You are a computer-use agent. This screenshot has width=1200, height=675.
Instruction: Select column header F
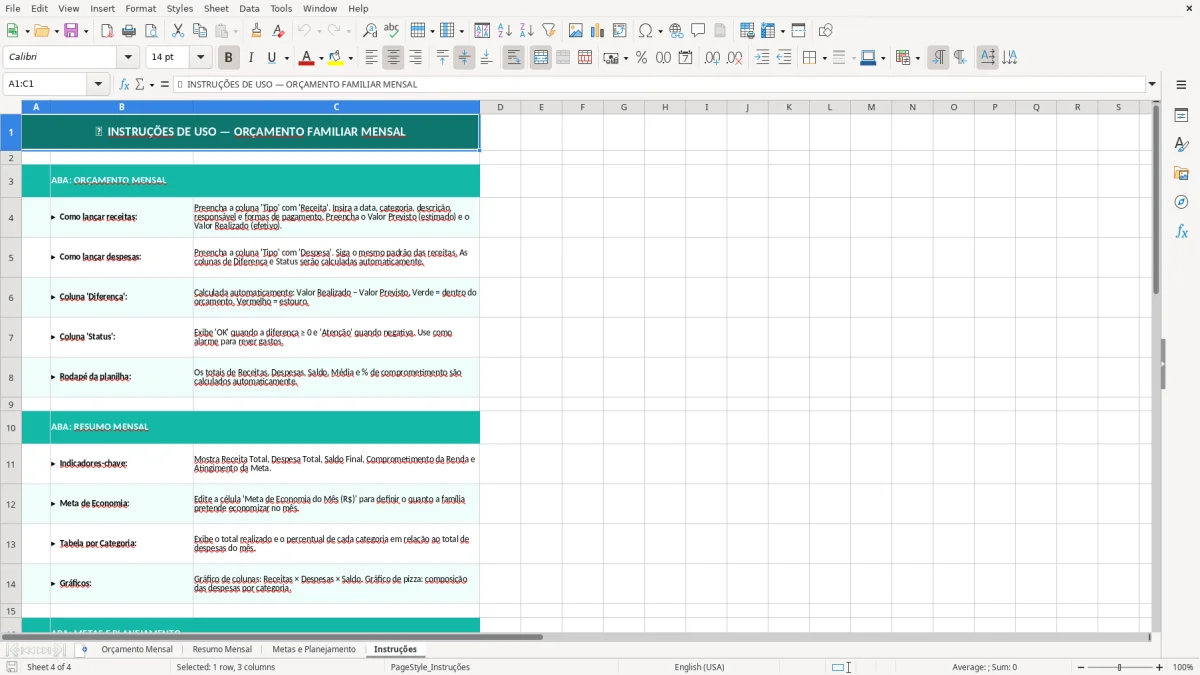pos(583,107)
